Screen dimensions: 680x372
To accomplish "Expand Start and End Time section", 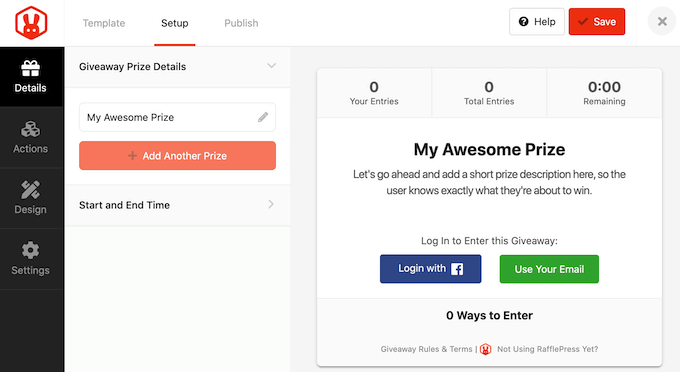I will click(178, 205).
